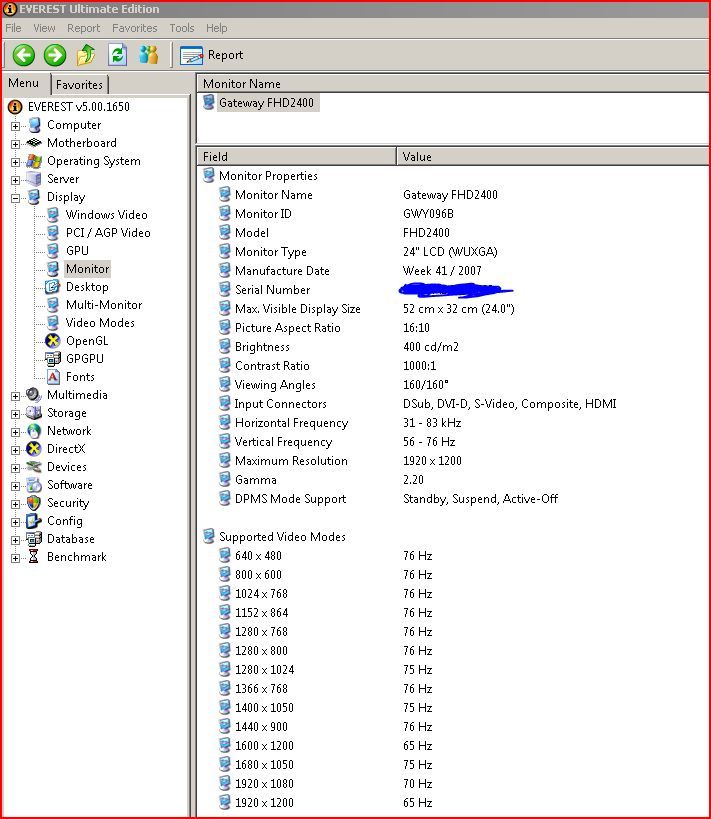Switch to the Favorites tab
Screen dimensions: 711x819
pos(79,85)
